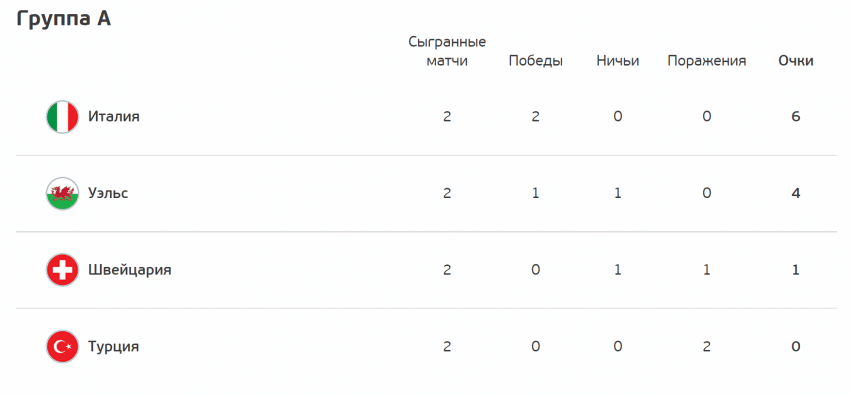
Task: Open the Швейцария team link
Action: pyautogui.click(x=130, y=270)
